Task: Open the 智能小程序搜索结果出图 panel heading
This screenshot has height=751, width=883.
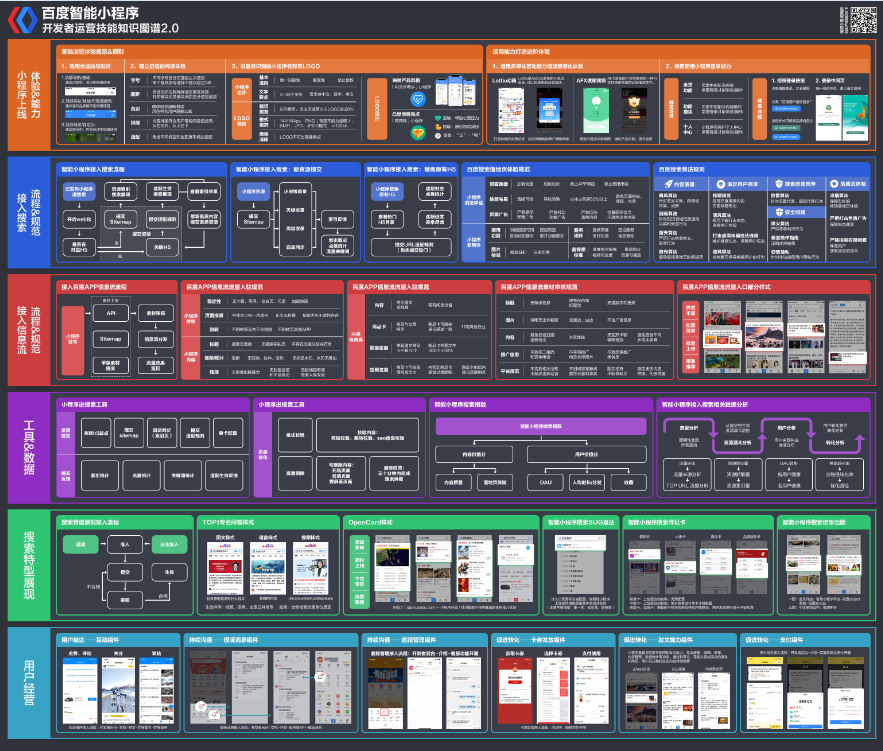Action: 814,522
